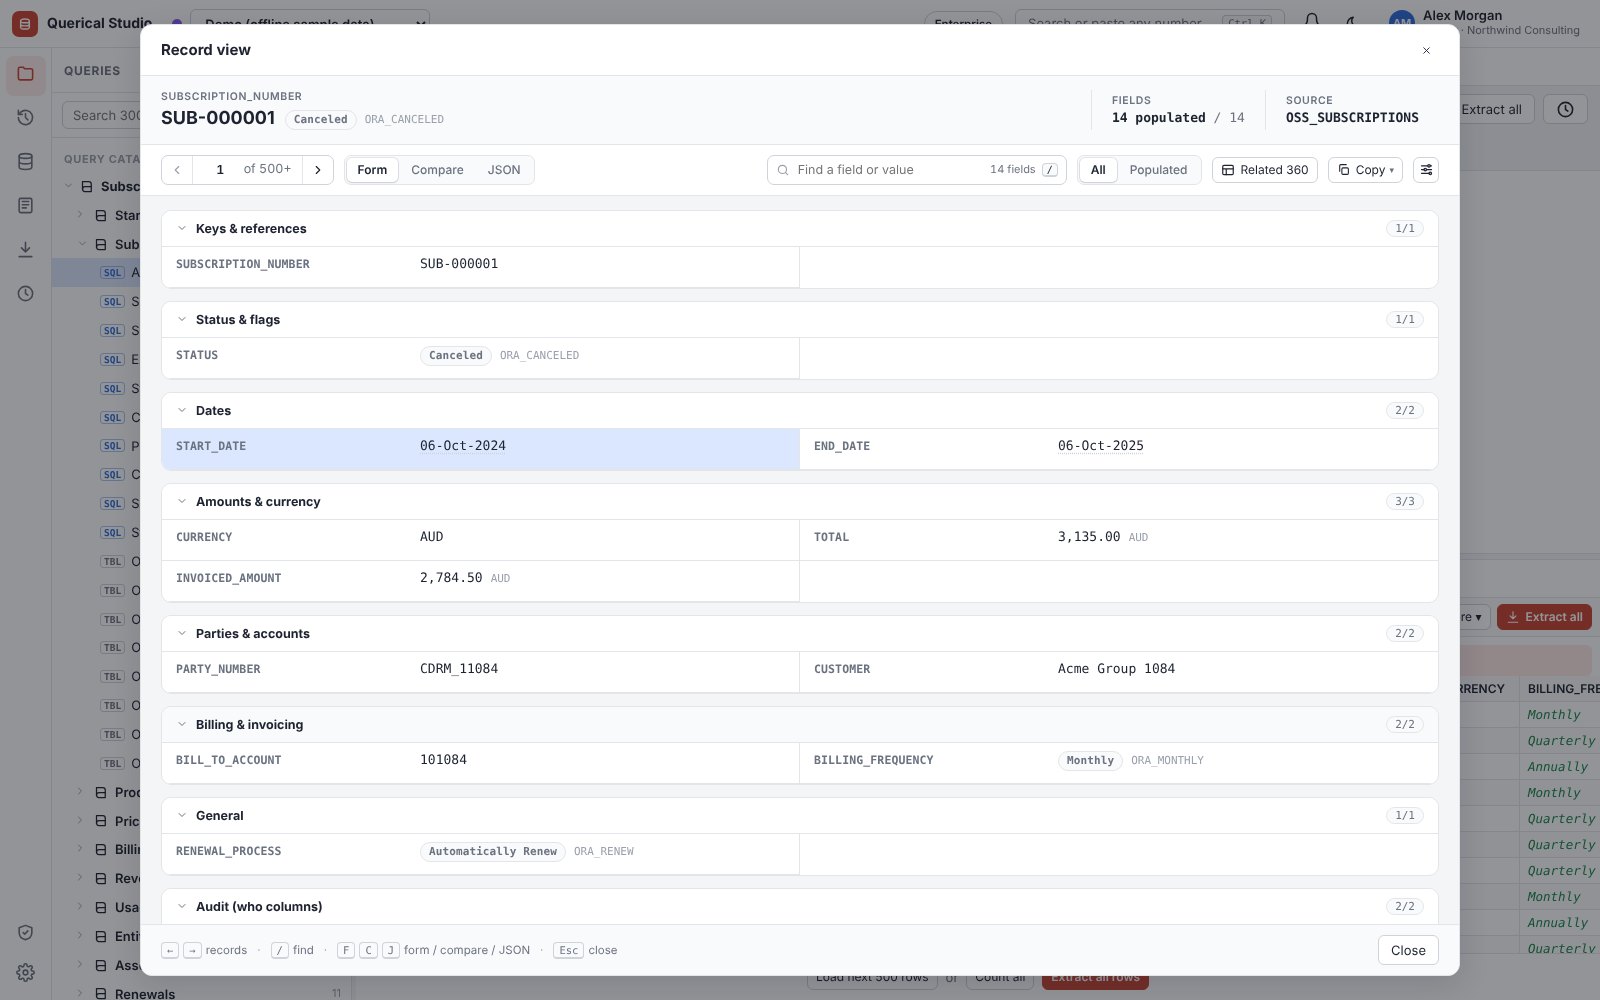Image resolution: width=1600 pixels, height=1000 pixels.
Task: Show only Populated fields
Action: (1158, 170)
